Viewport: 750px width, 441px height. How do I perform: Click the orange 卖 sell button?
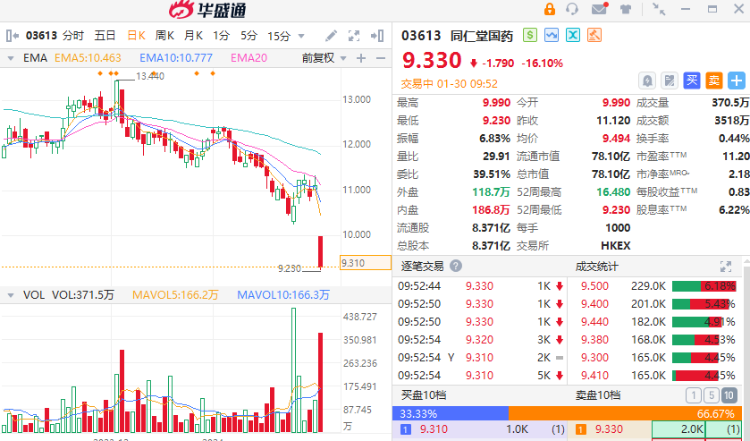(x=714, y=80)
